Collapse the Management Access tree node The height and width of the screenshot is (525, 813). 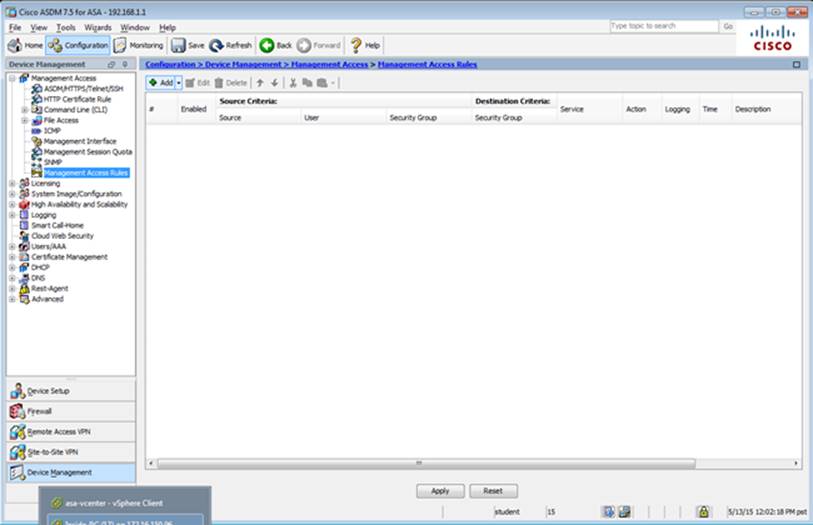[x=12, y=78]
